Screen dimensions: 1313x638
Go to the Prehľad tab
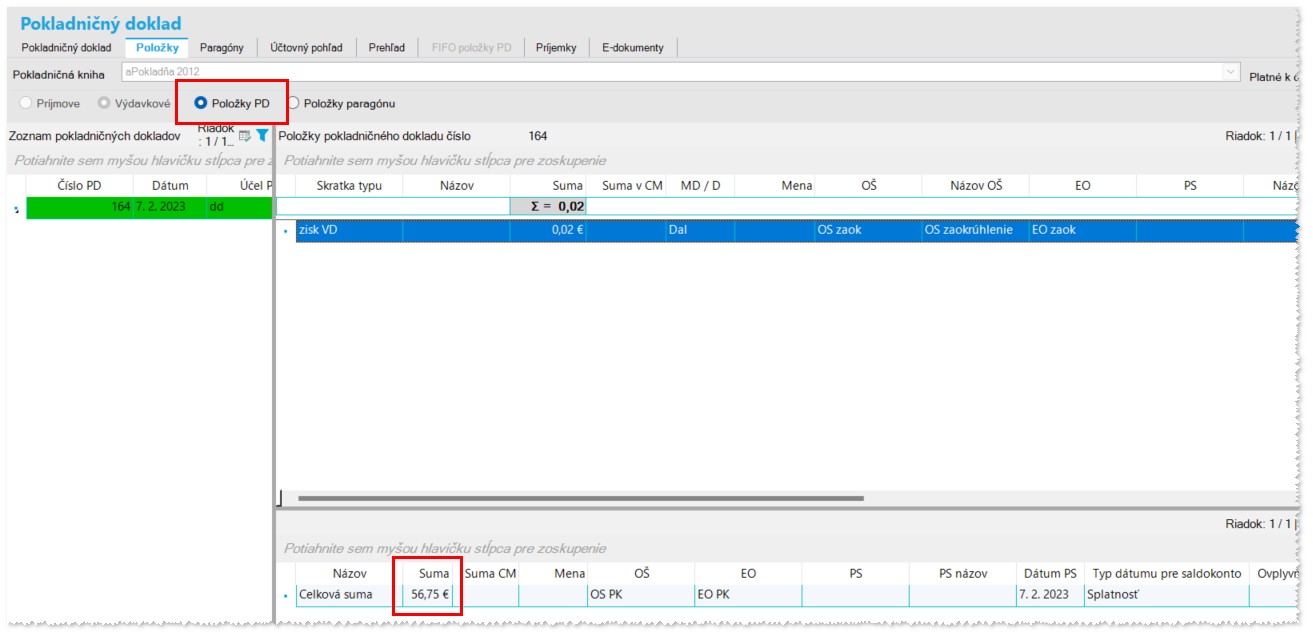(387, 47)
